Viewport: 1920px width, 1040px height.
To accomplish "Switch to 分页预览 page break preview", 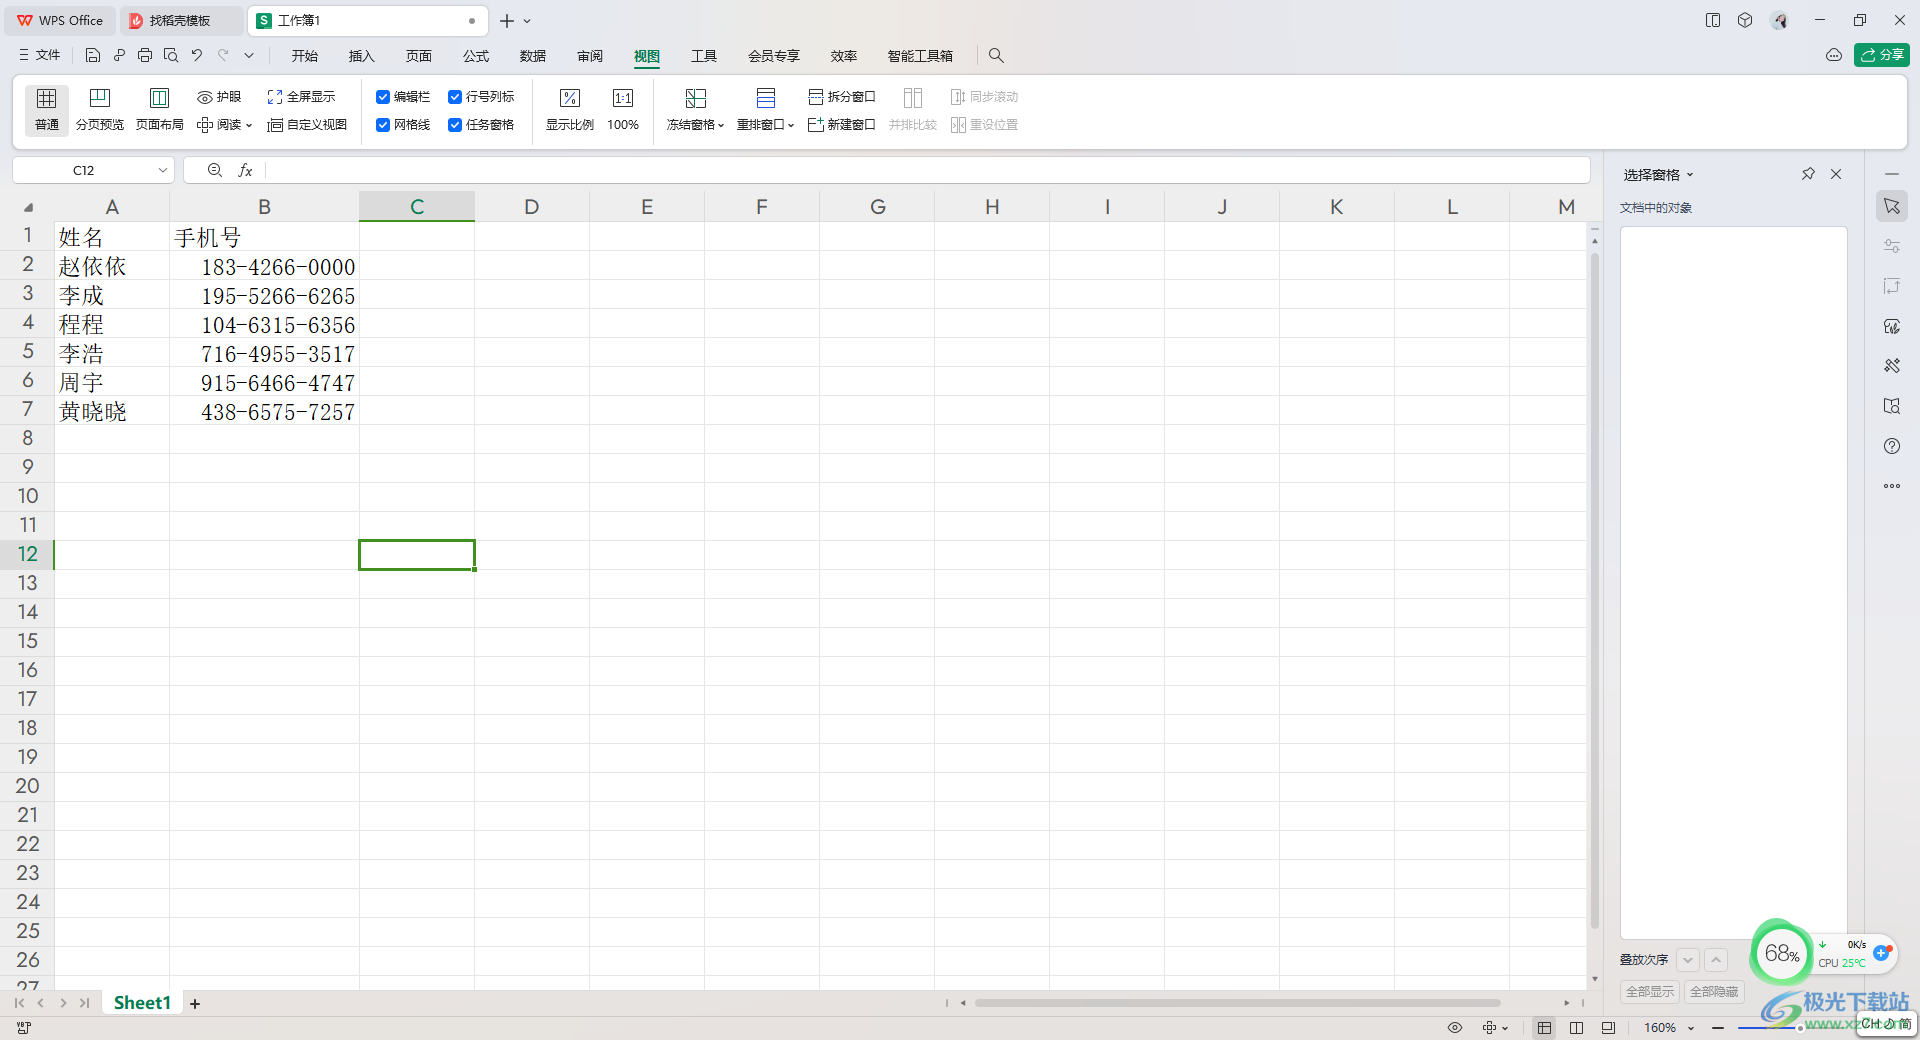I will coord(100,109).
